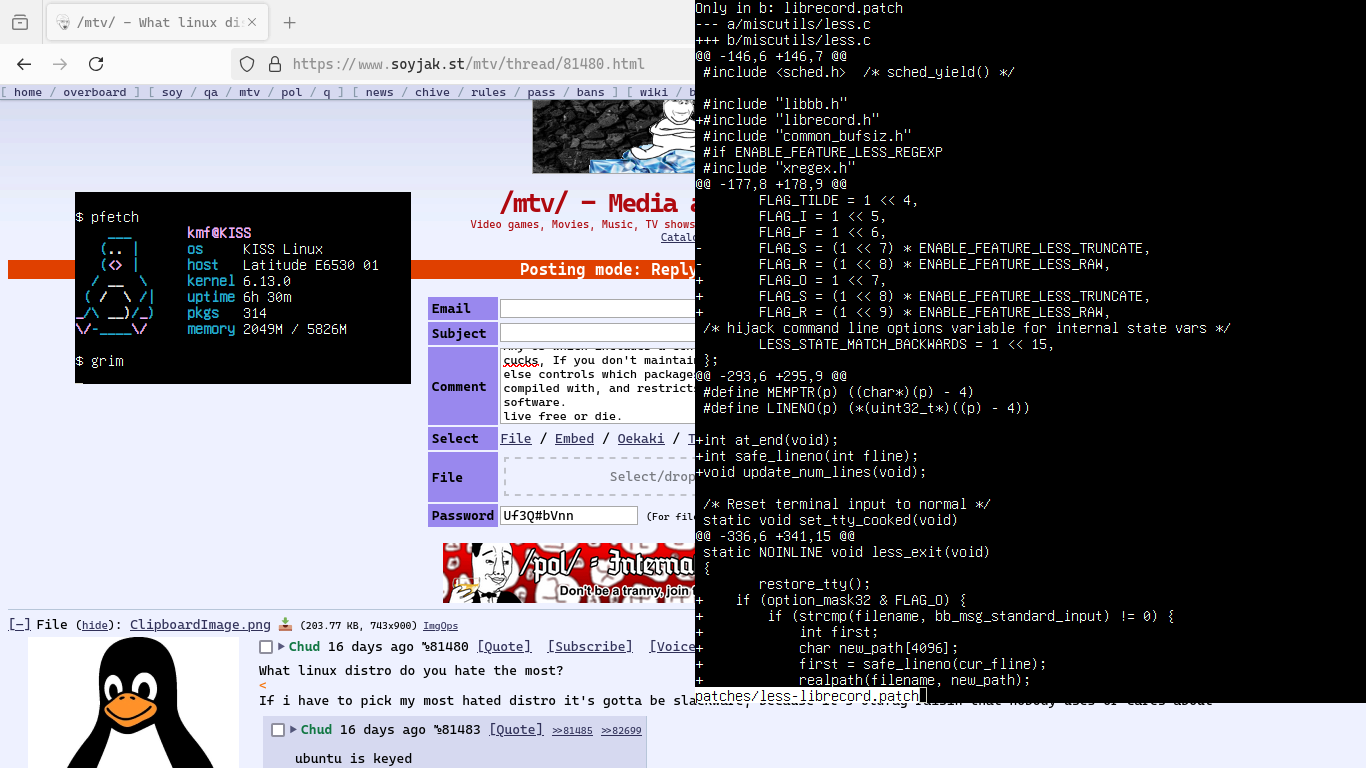Image resolution: width=1366 pixels, height=768 pixels.
Task: Choose the Embed upload option
Action: click(574, 438)
